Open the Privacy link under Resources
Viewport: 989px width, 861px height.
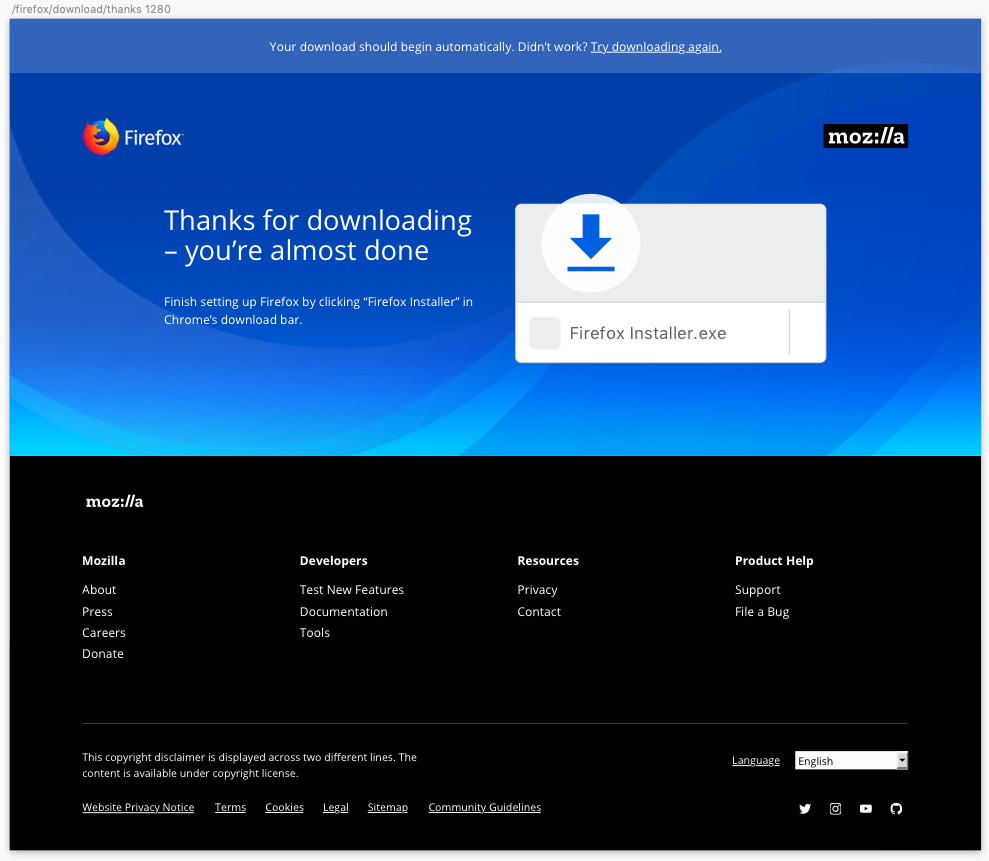tap(537, 590)
